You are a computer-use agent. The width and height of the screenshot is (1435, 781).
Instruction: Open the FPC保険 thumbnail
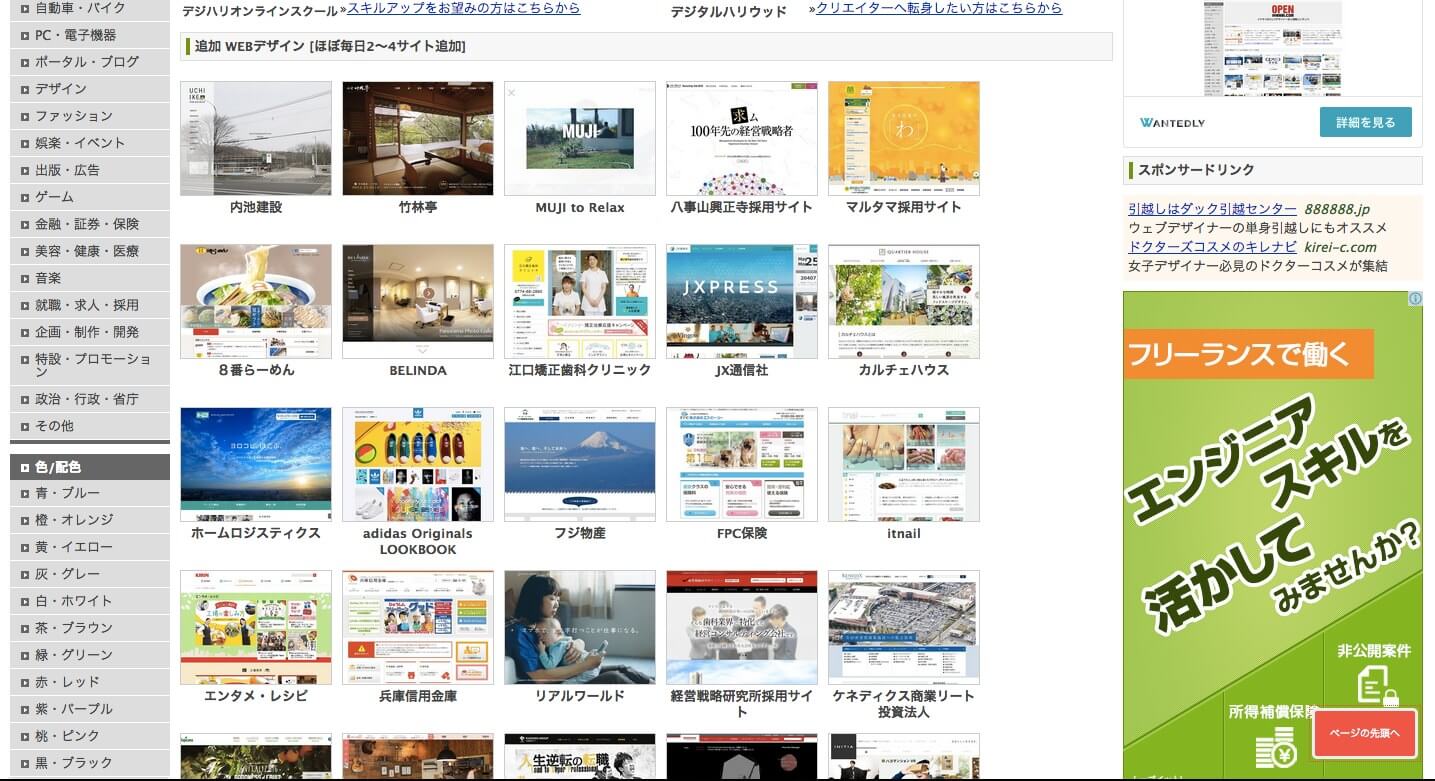click(x=742, y=465)
